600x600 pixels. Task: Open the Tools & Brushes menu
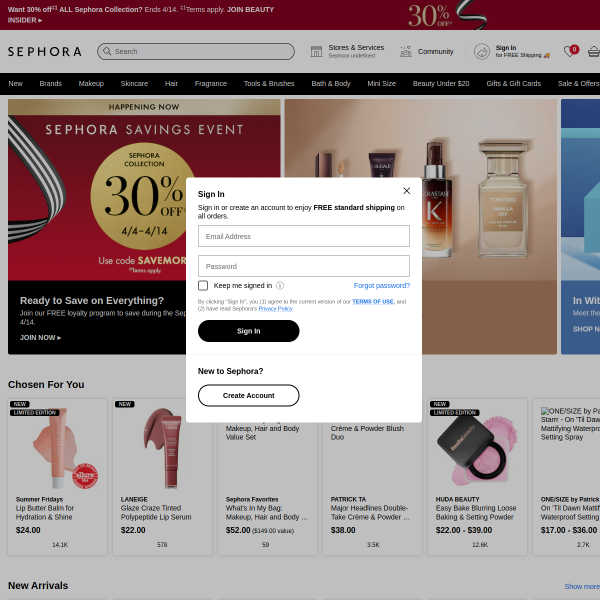click(269, 83)
